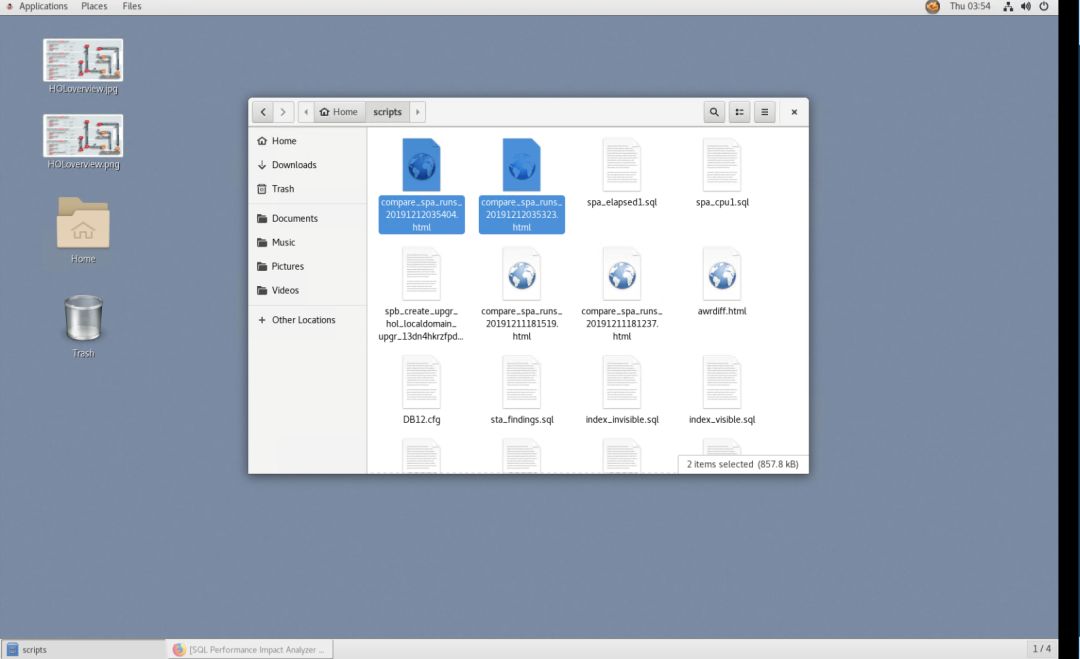Switch to SQL Performance Impact Analyzer taskbar item
This screenshot has width=1080, height=659.
250,649
